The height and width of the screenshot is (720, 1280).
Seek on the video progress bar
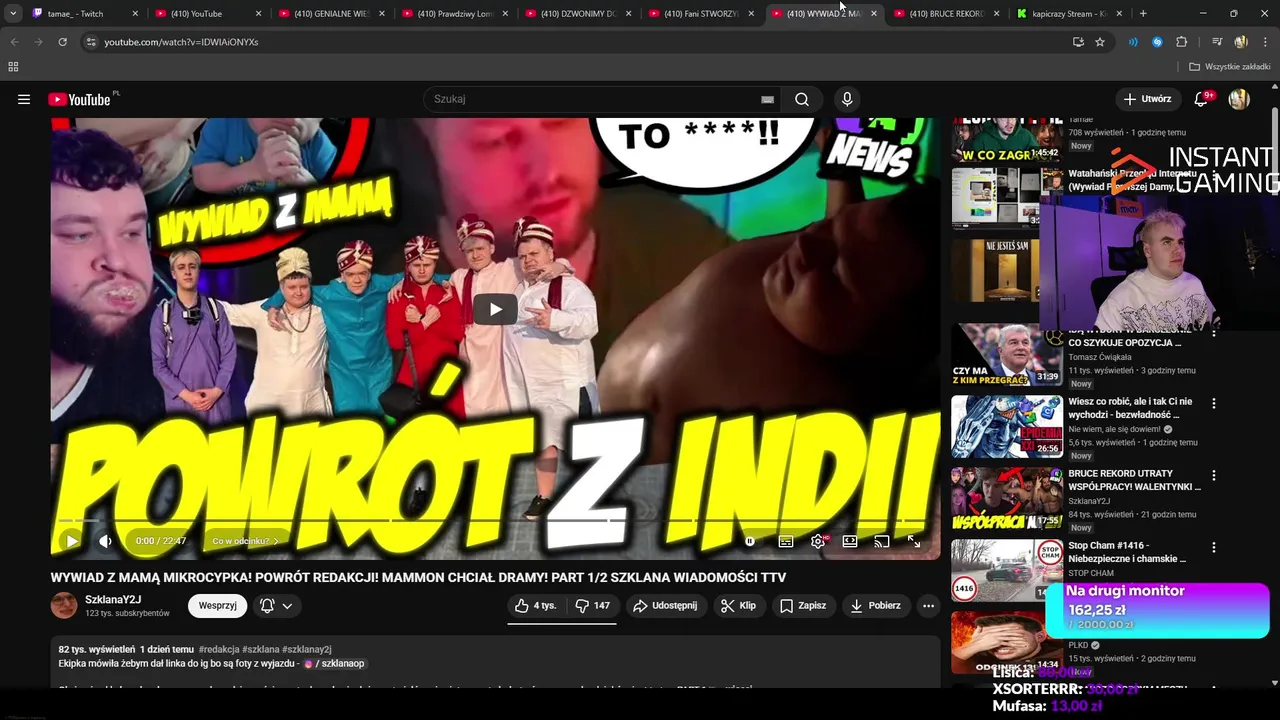tap(495, 521)
